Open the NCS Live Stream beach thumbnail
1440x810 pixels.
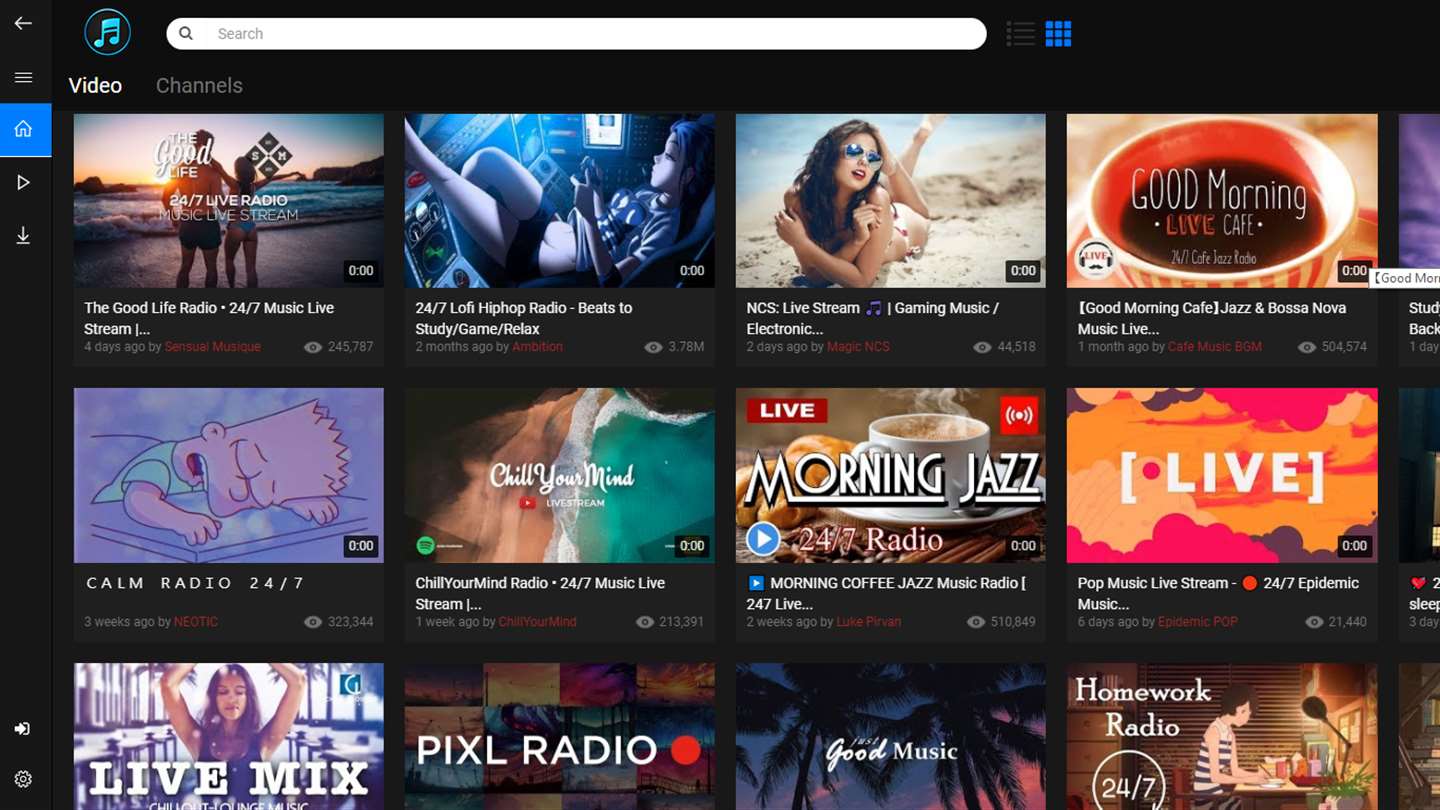click(x=891, y=201)
